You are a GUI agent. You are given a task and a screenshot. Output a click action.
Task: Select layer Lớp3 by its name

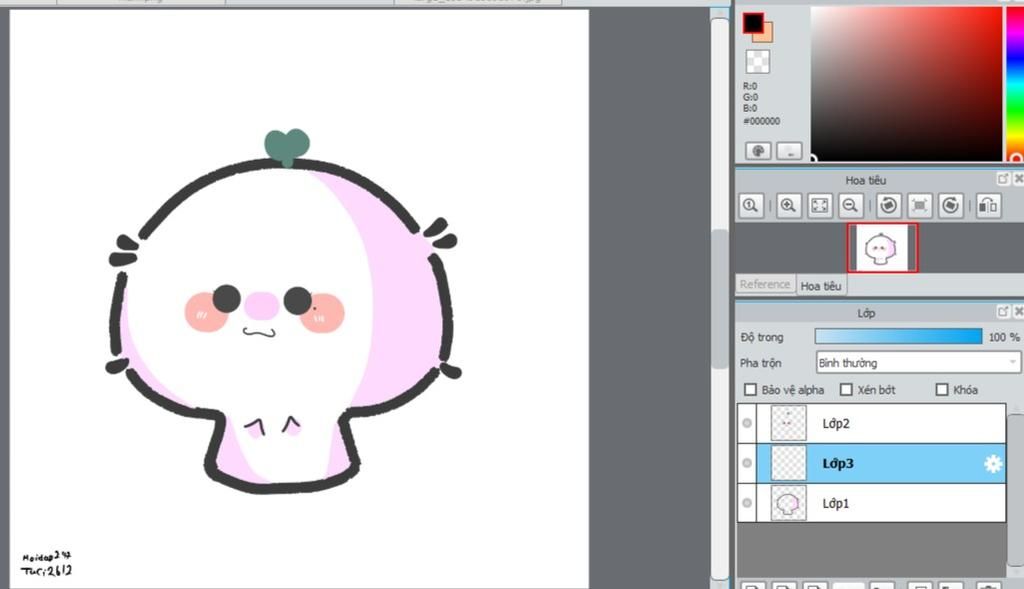(x=838, y=464)
